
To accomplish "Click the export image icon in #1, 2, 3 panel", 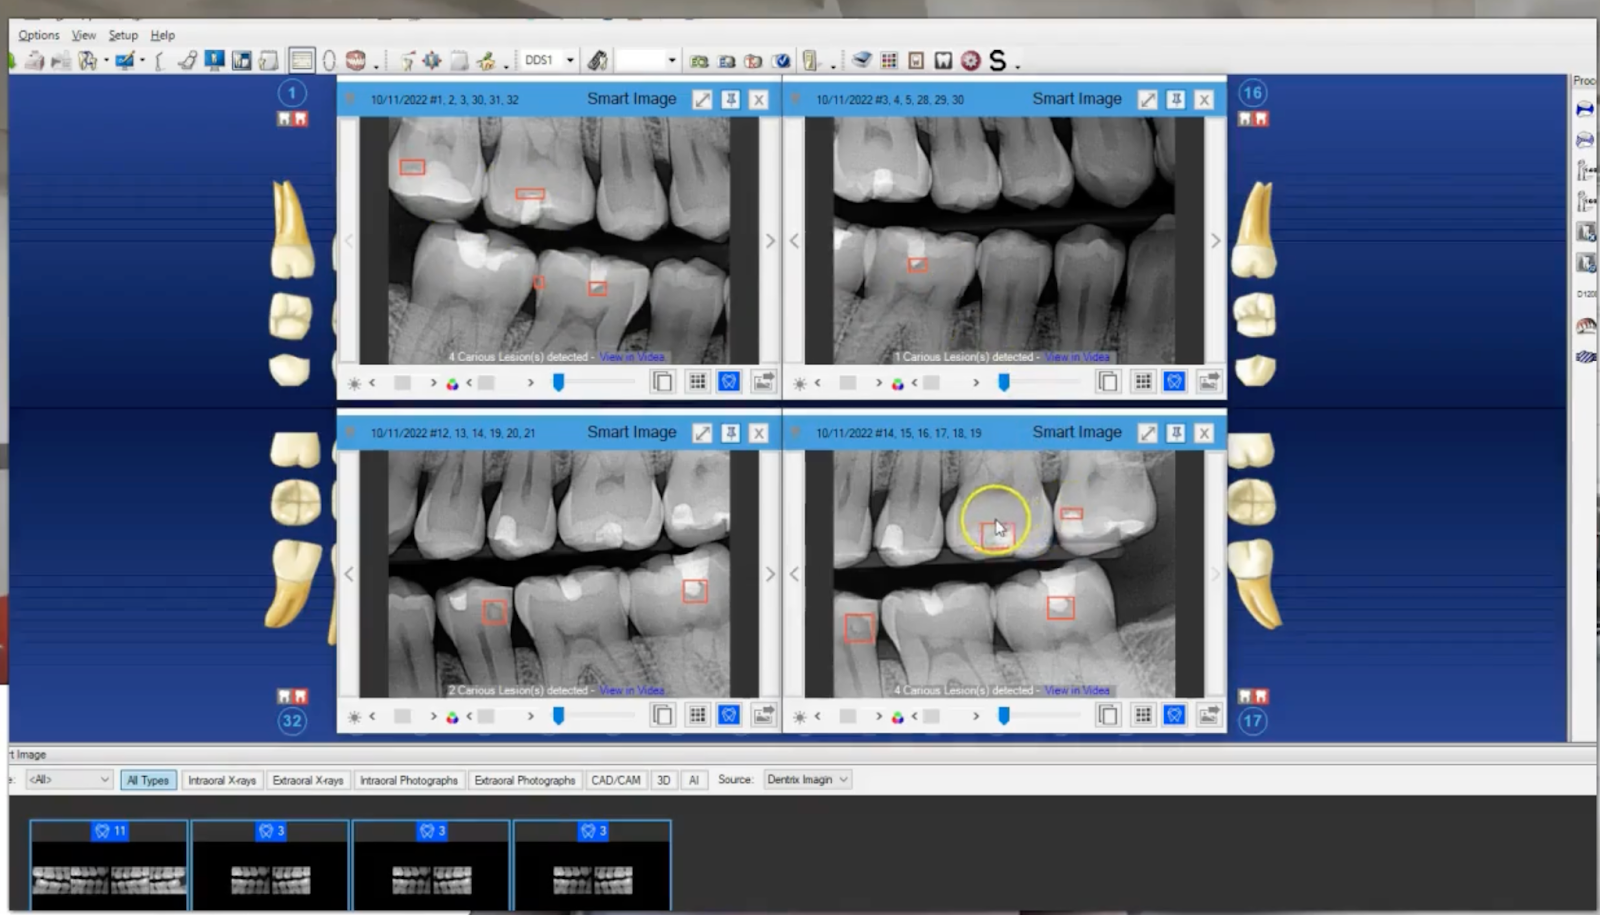I will (763, 382).
